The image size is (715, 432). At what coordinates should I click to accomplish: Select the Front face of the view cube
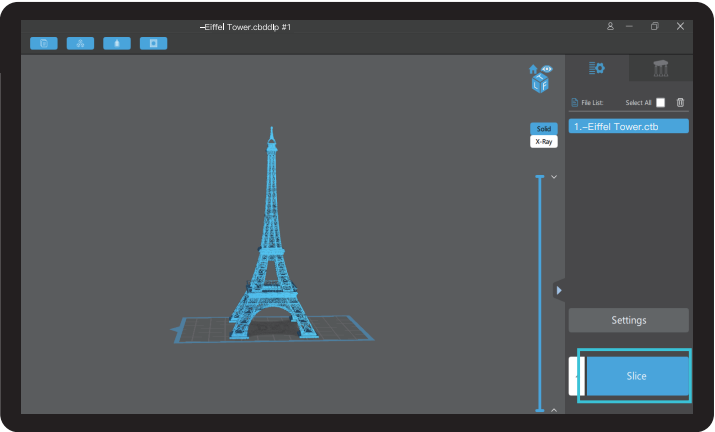click(x=544, y=85)
